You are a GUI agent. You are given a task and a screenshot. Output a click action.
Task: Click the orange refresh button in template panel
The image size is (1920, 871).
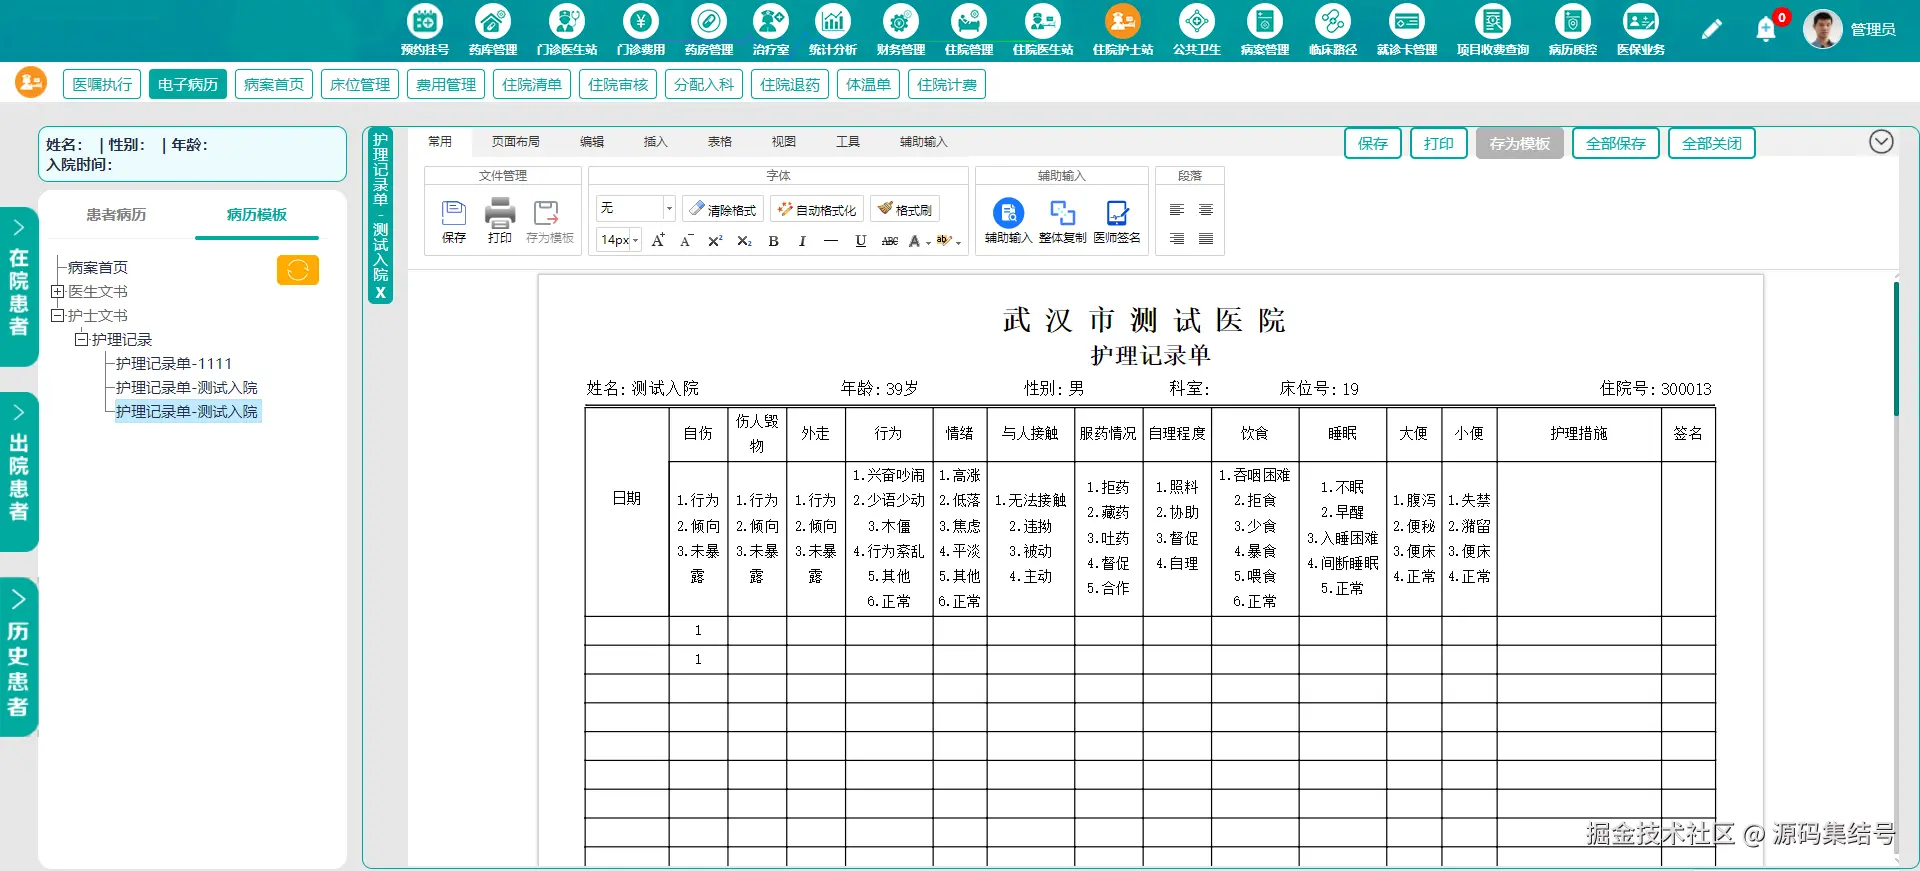[298, 270]
